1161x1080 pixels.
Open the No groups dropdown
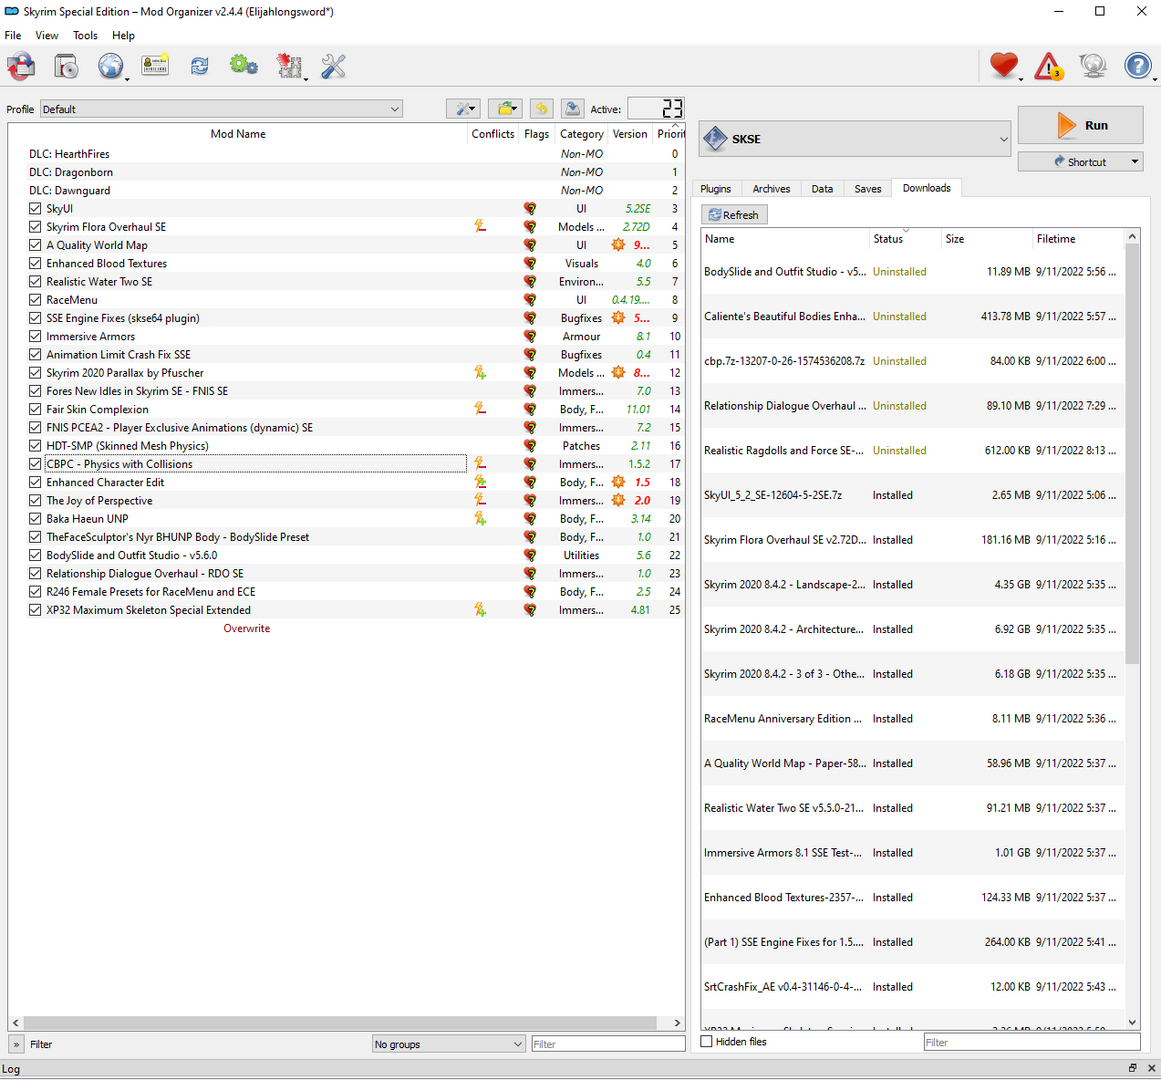point(448,1044)
